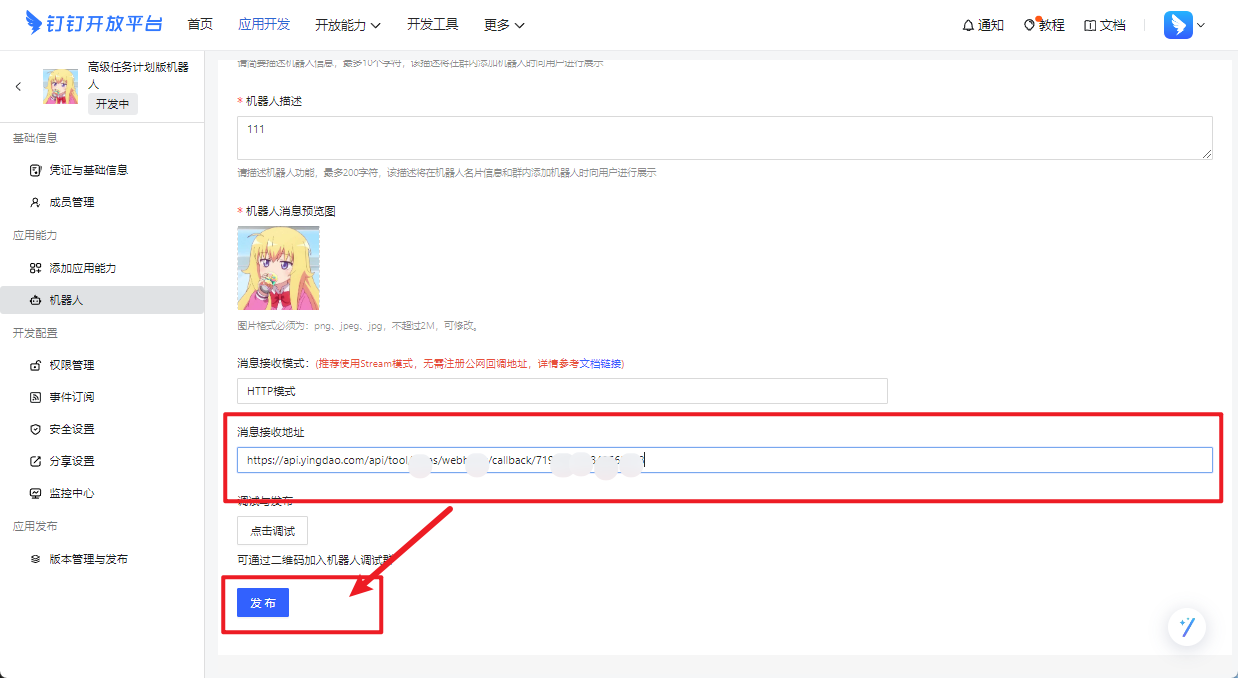
Task: Click the 通知 bell icon
Action: tap(968, 25)
